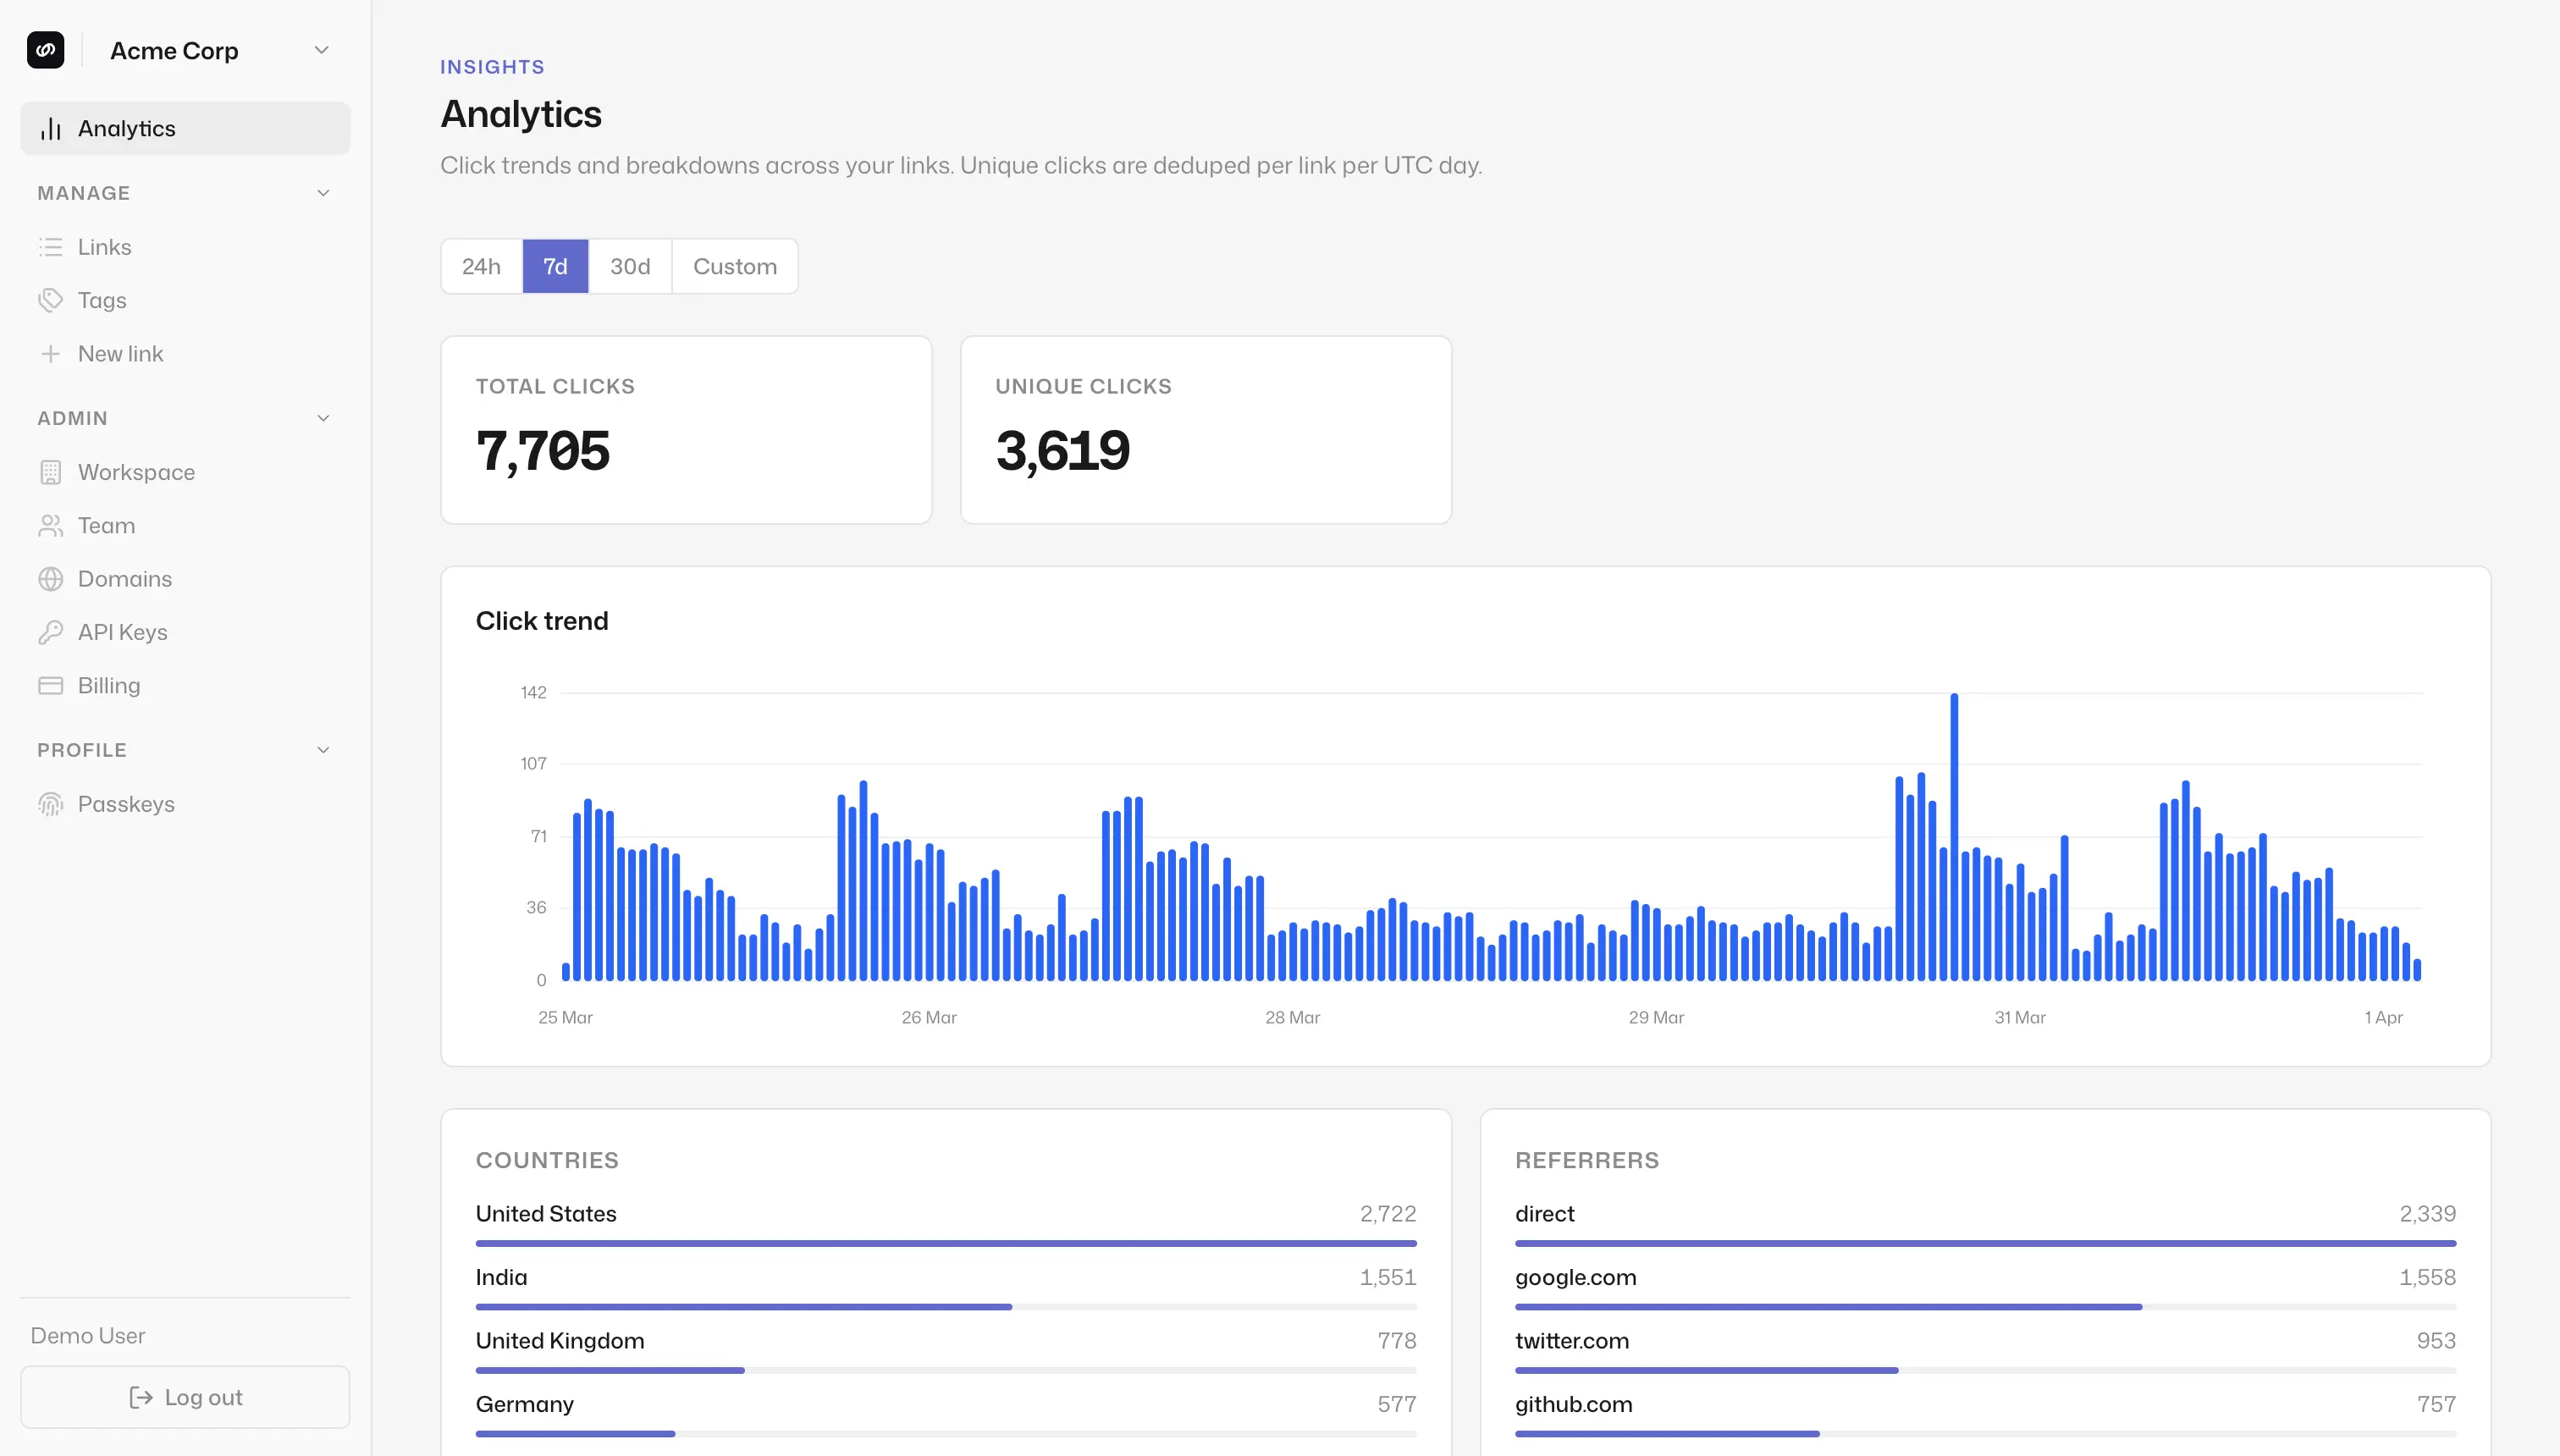
Task: Click the United States country progress bar
Action: click(x=945, y=1243)
